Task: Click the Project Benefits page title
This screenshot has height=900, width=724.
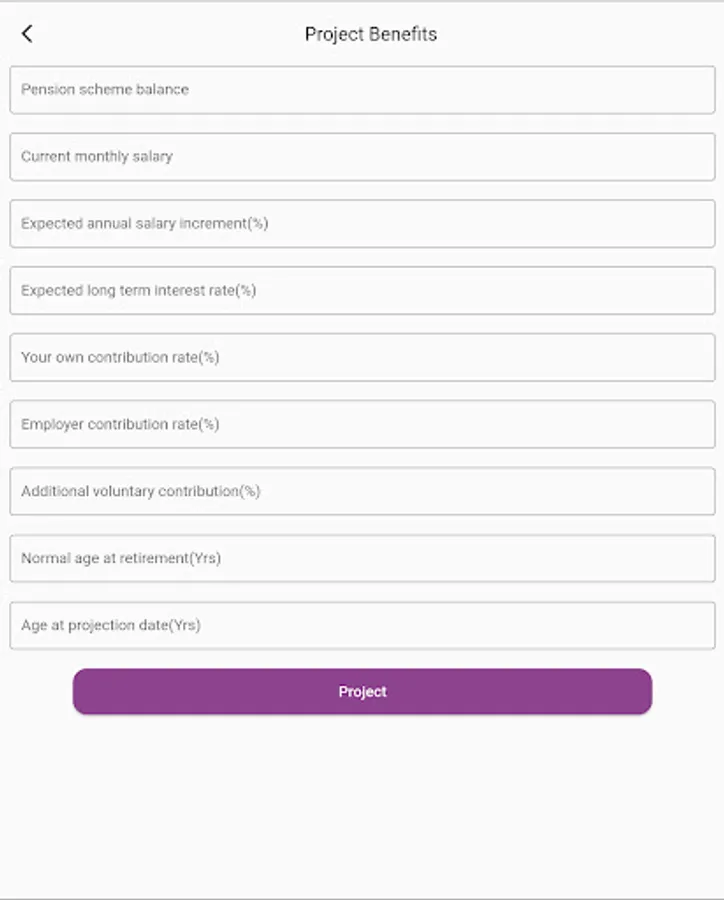Action: 371,34
